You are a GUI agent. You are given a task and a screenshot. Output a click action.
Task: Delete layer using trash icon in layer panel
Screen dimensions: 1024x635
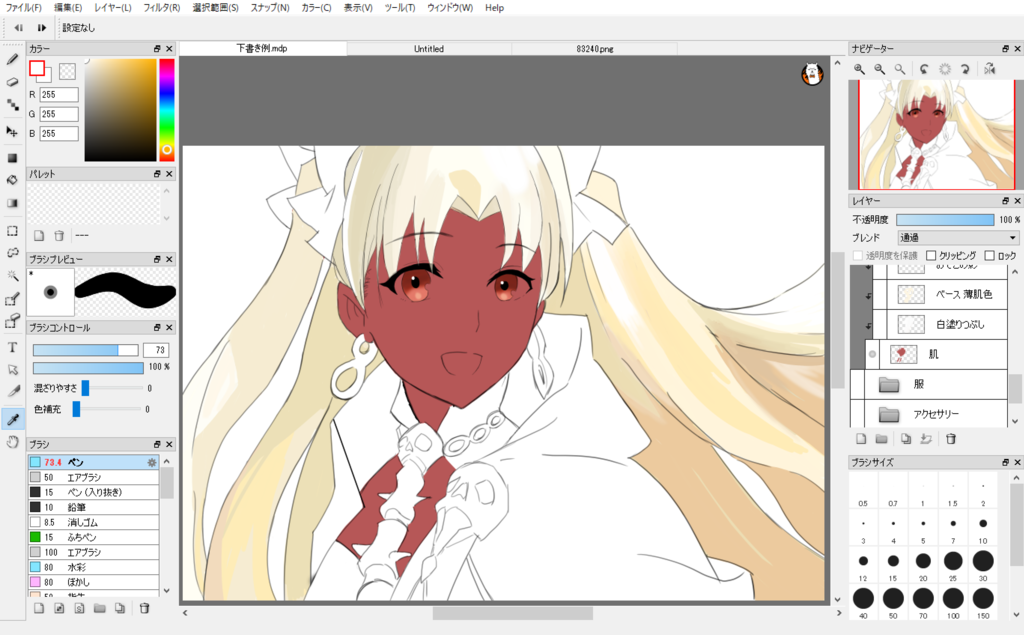[x=951, y=438]
